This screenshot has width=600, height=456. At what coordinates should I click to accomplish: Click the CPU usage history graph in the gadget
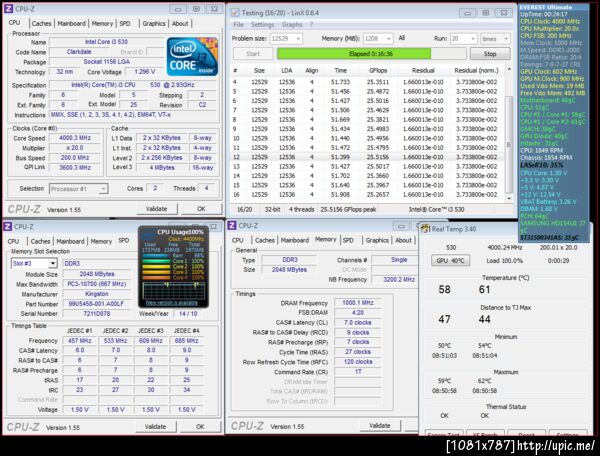click(173, 290)
